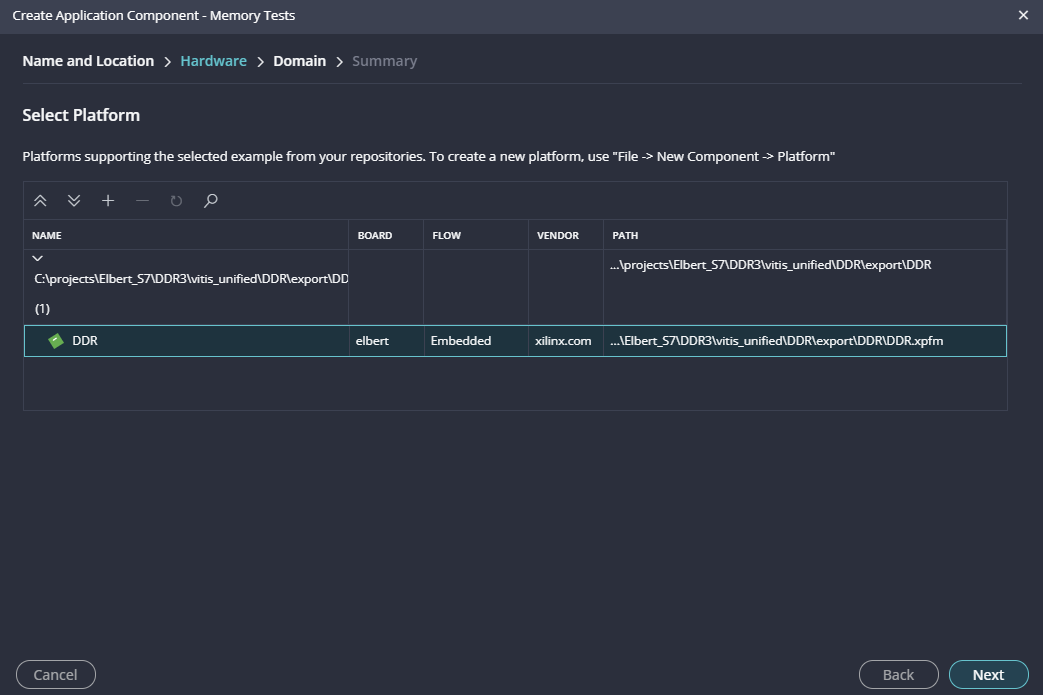Click the Collapse All double-up-arrow icon
Viewport: 1043px width, 695px height.
[40, 201]
